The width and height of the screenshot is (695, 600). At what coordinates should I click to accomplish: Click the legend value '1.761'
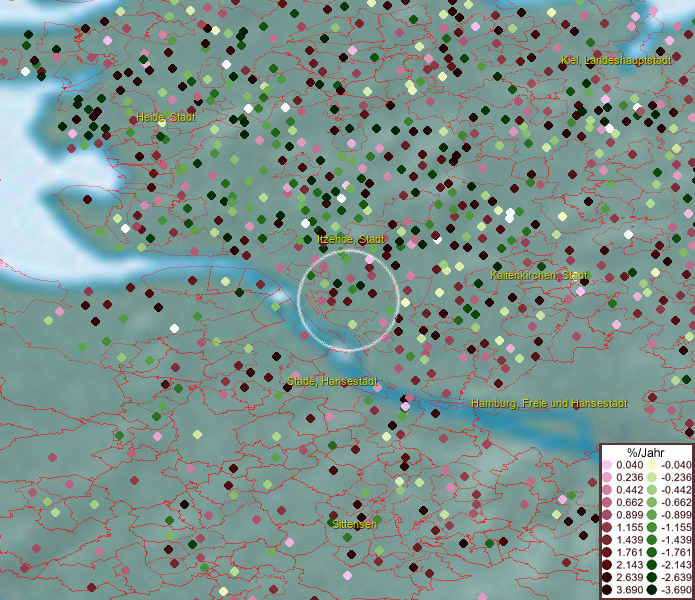click(x=629, y=552)
